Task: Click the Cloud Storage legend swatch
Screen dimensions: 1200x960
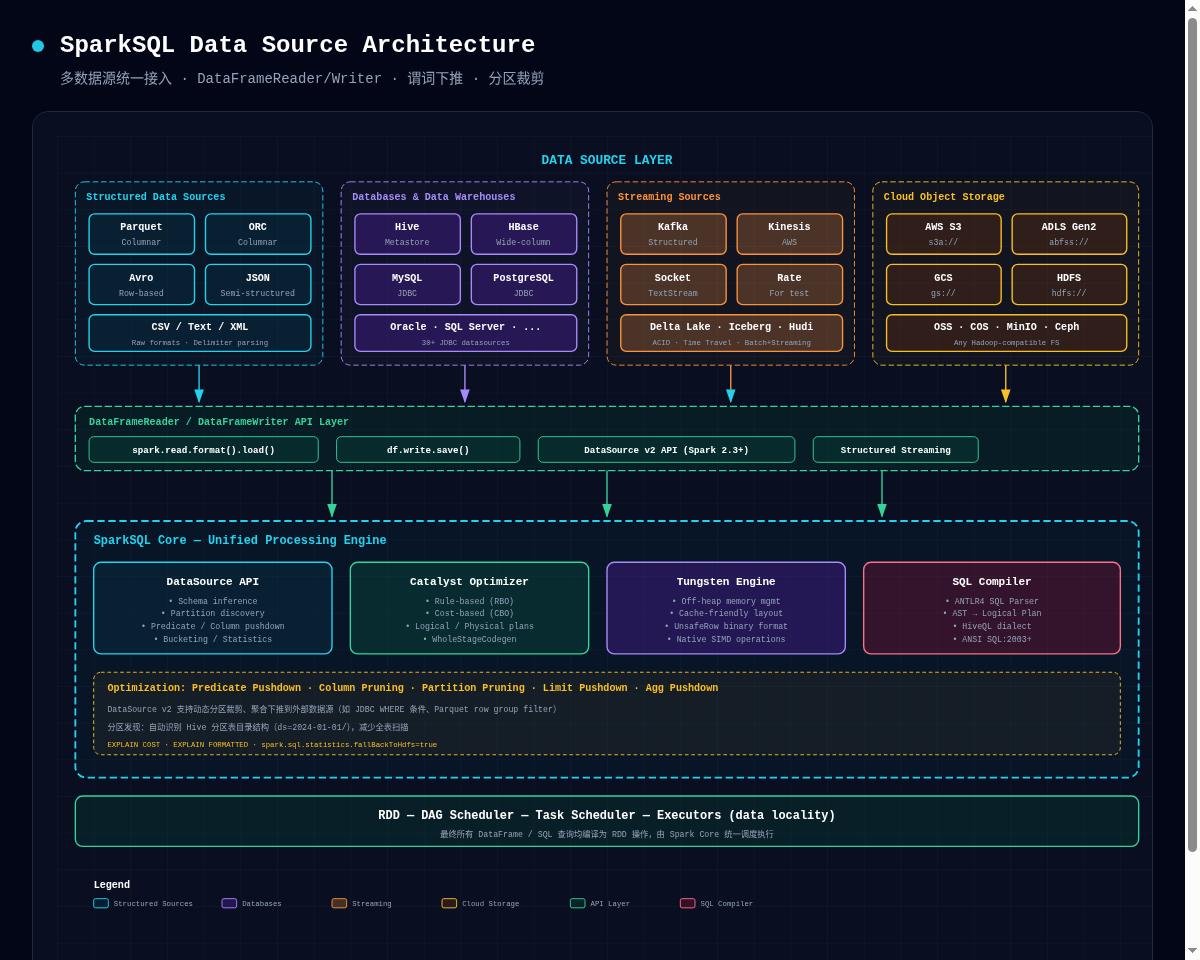Action: (x=449, y=903)
